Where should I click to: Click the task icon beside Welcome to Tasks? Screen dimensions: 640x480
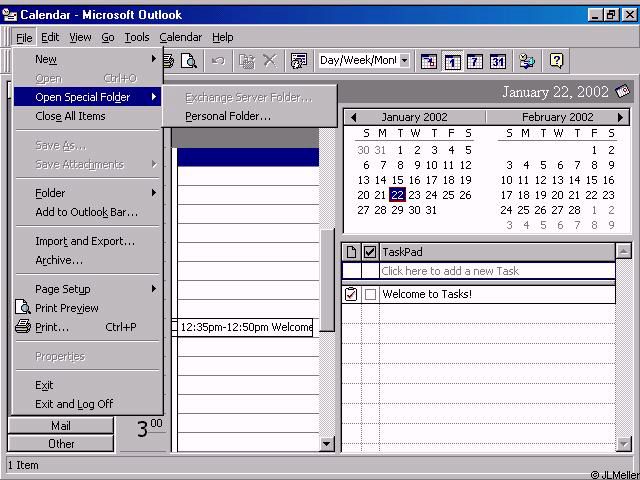click(x=351, y=294)
